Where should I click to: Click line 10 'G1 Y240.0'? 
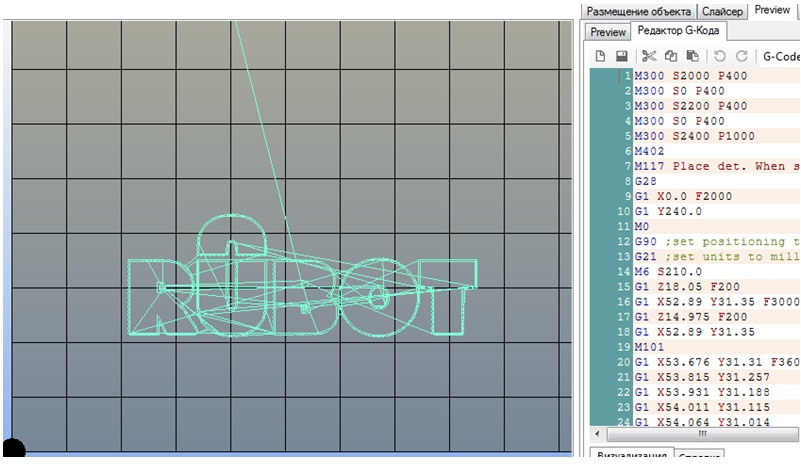668,212
